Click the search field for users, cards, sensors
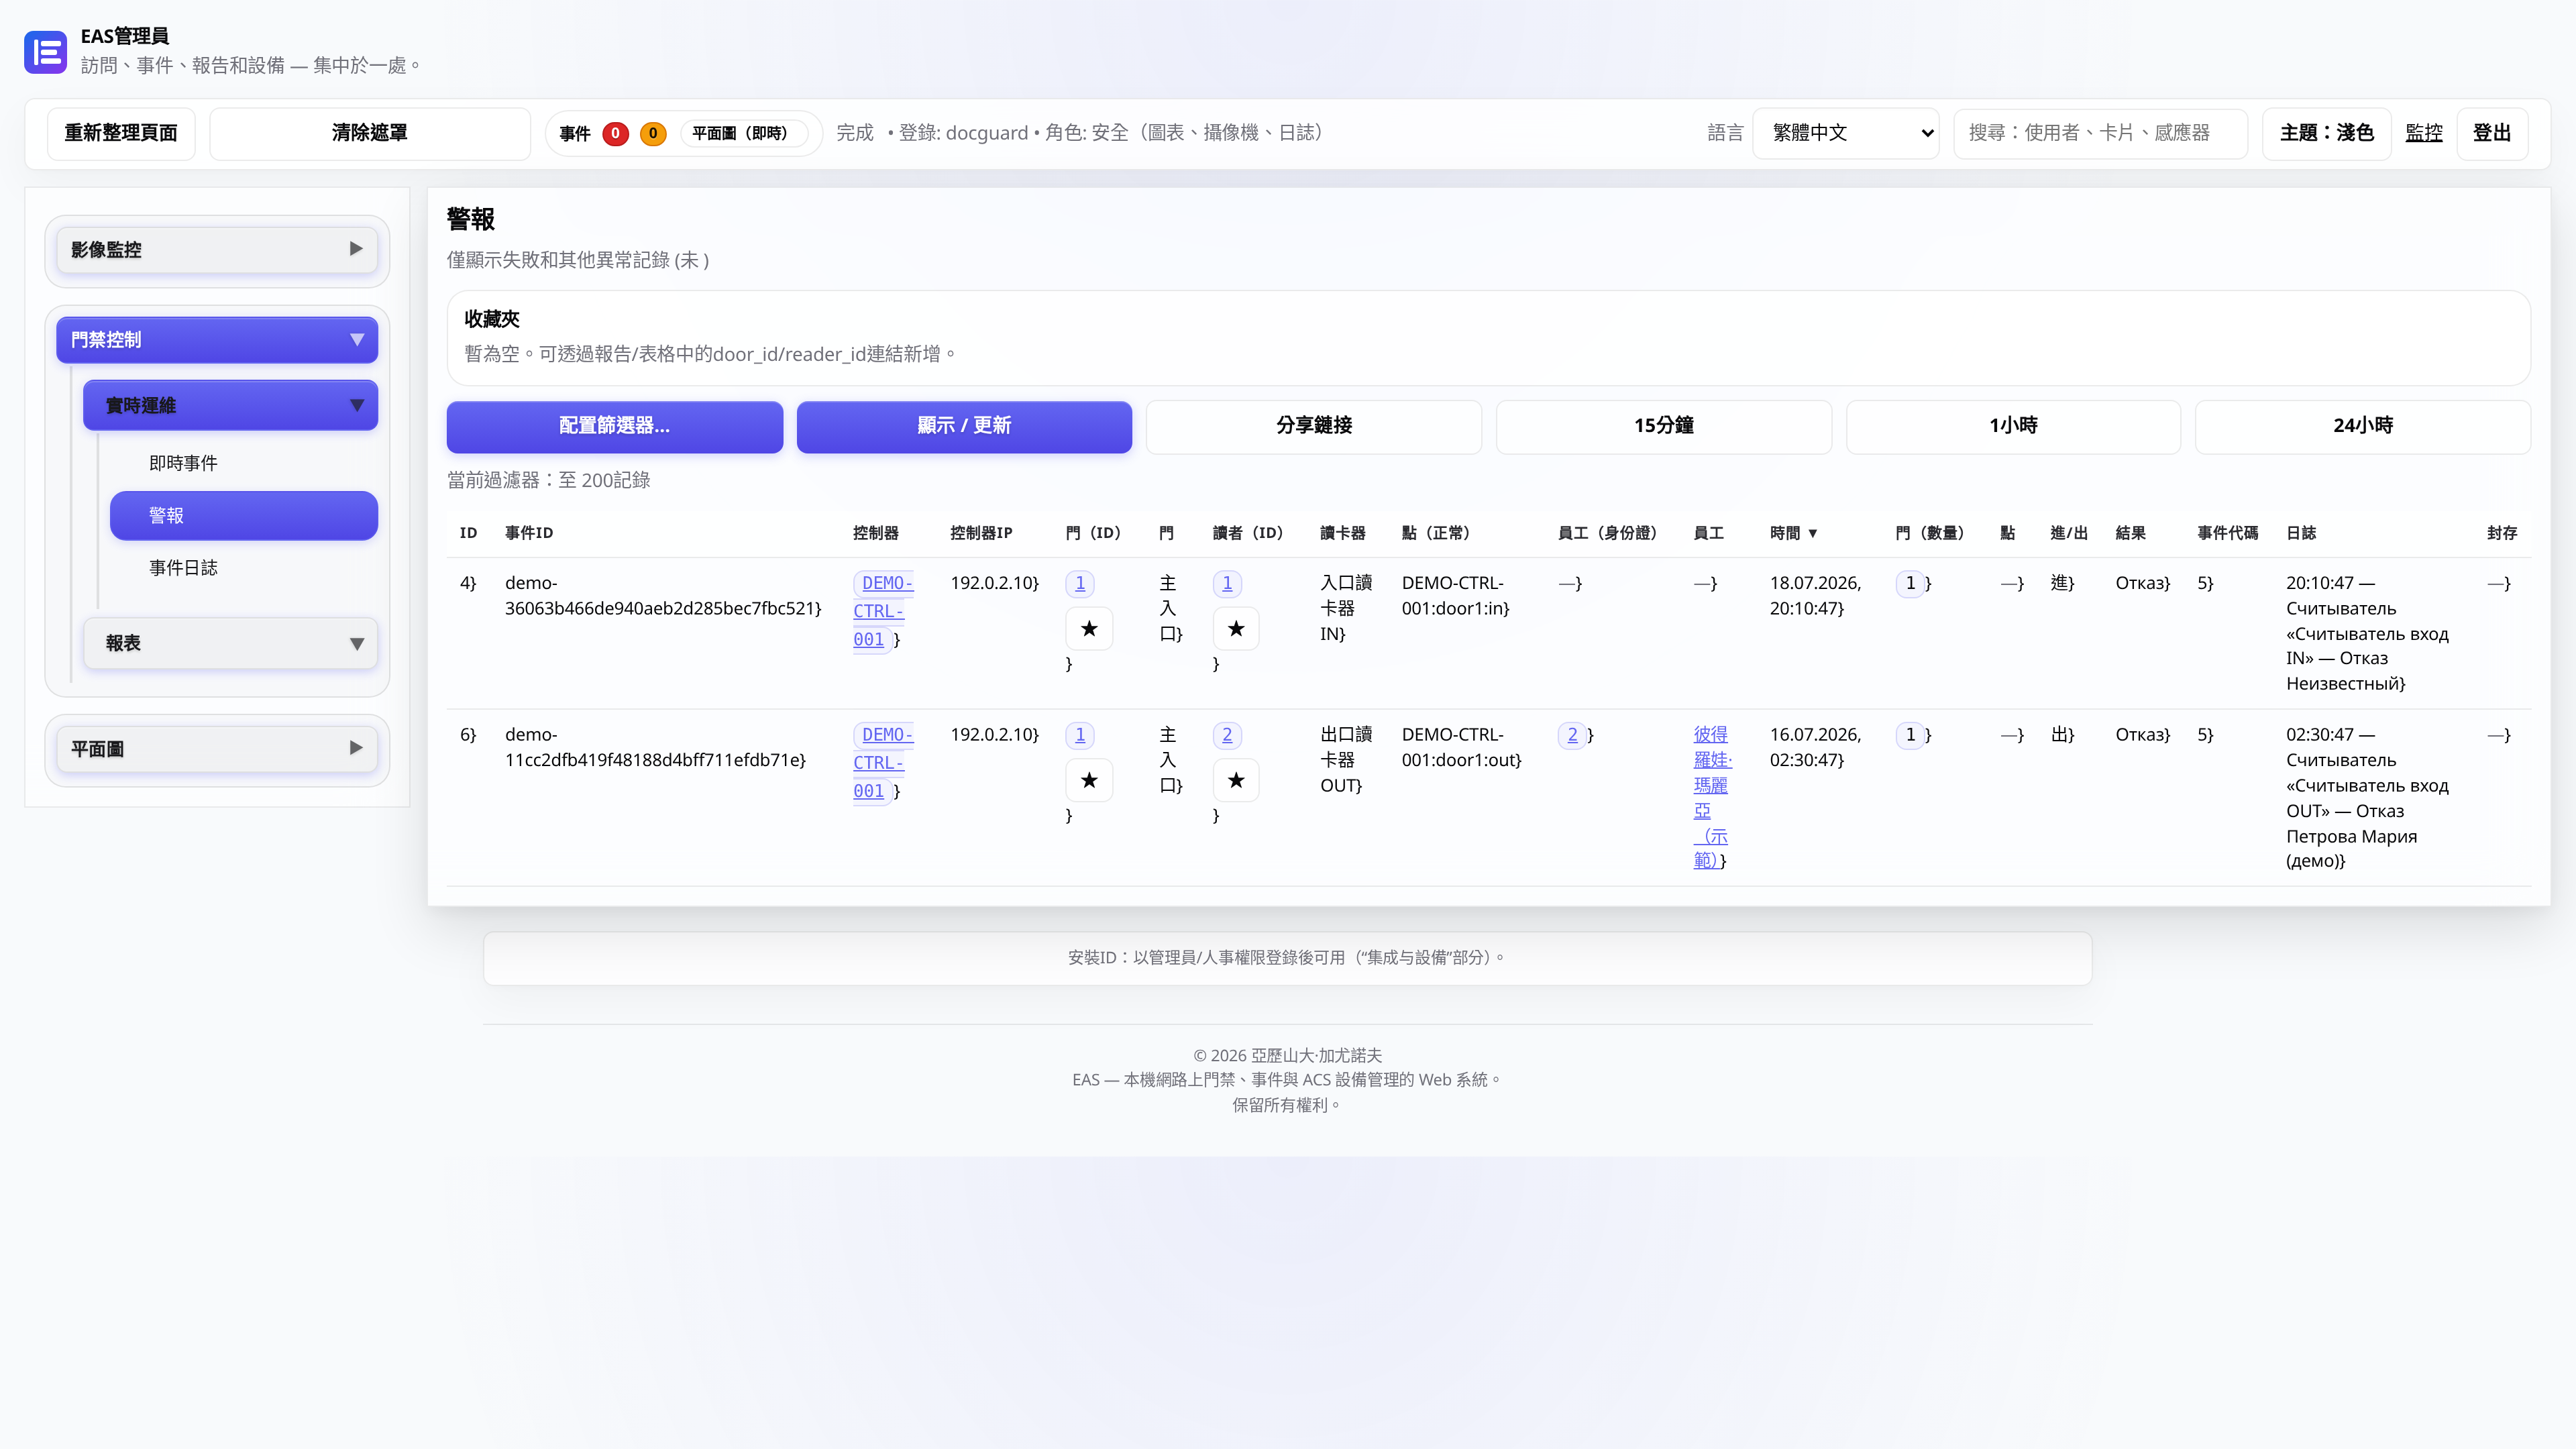This screenshot has height=1449, width=2576. point(2100,133)
